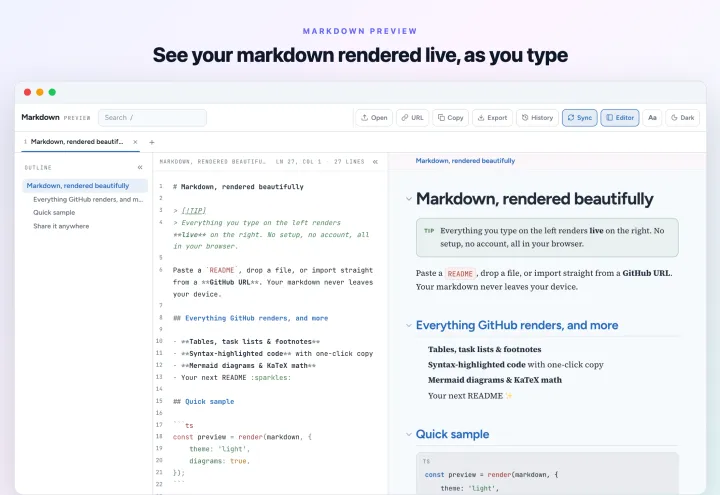The image size is (720, 495).
Task: Click editor line '## Quick sample'
Action: click(203, 402)
